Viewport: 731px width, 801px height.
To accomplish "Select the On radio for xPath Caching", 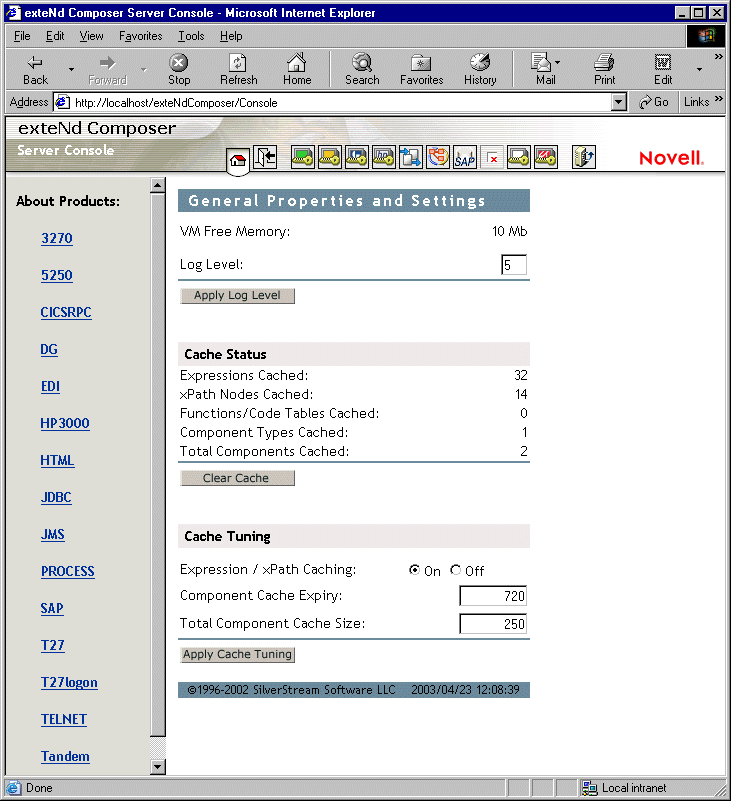I will point(414,570).
